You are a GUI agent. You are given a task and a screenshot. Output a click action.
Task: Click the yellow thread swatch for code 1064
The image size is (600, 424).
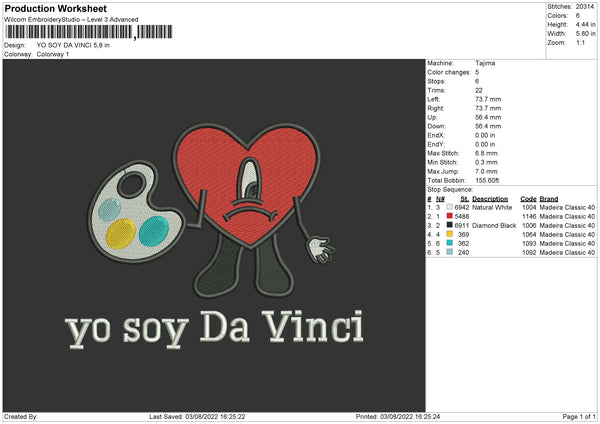[449, 234]
